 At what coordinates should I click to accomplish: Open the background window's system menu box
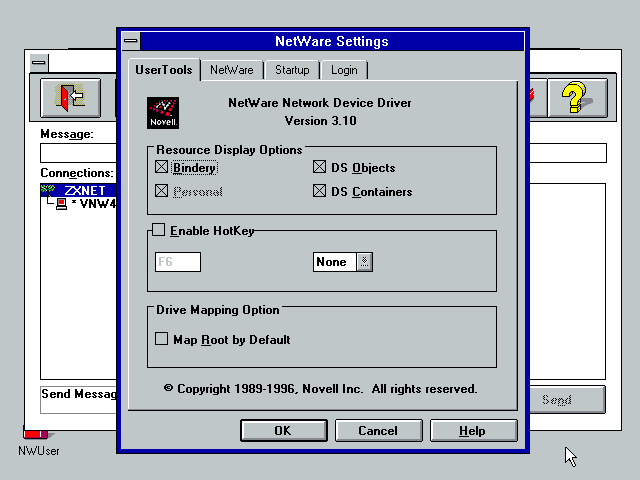coord(39,63)
